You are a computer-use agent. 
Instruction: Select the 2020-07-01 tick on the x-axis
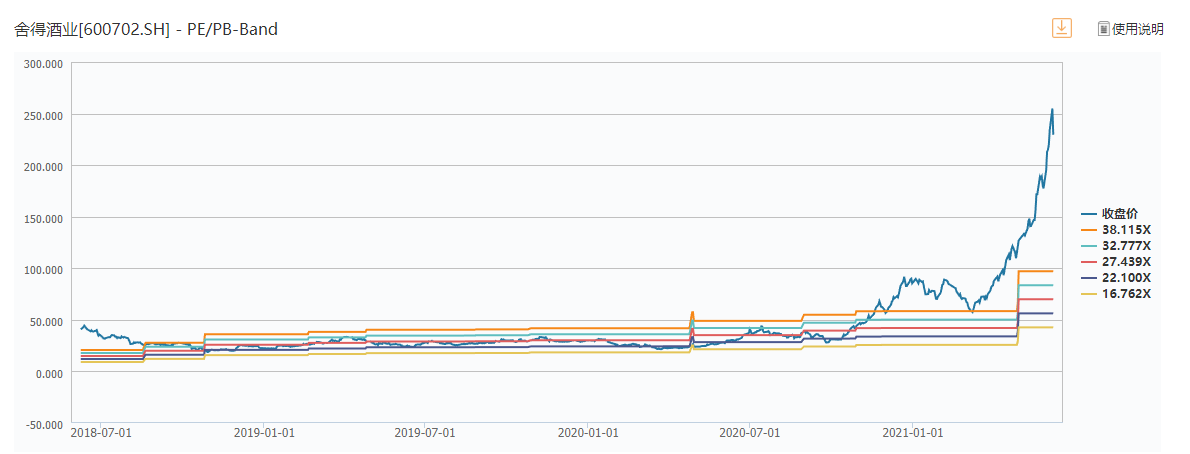[x=750, y=433]
